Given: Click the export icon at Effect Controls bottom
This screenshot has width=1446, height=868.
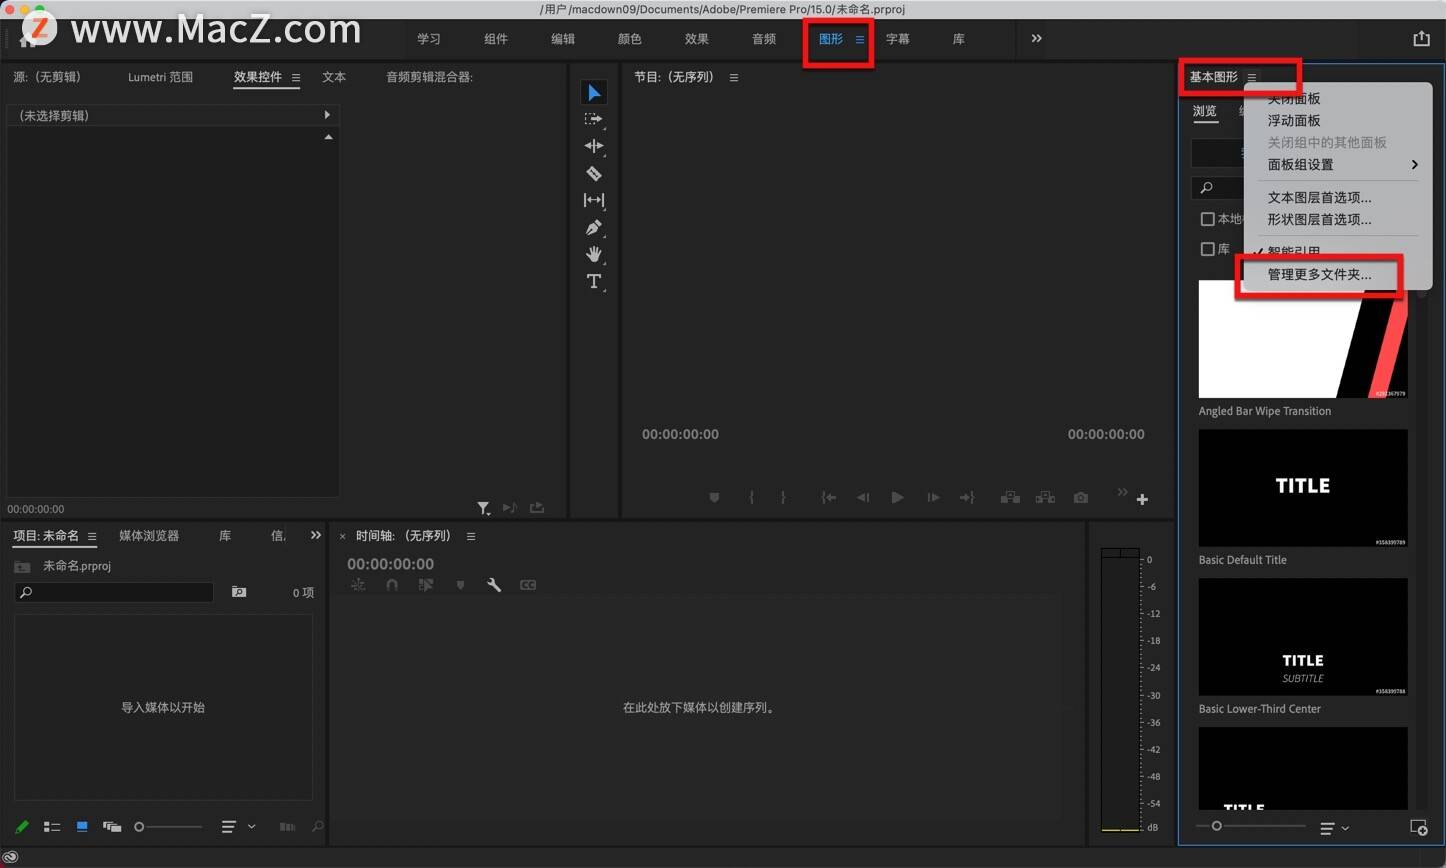Looking at the screenshot, I should click(x=537, y=508).
